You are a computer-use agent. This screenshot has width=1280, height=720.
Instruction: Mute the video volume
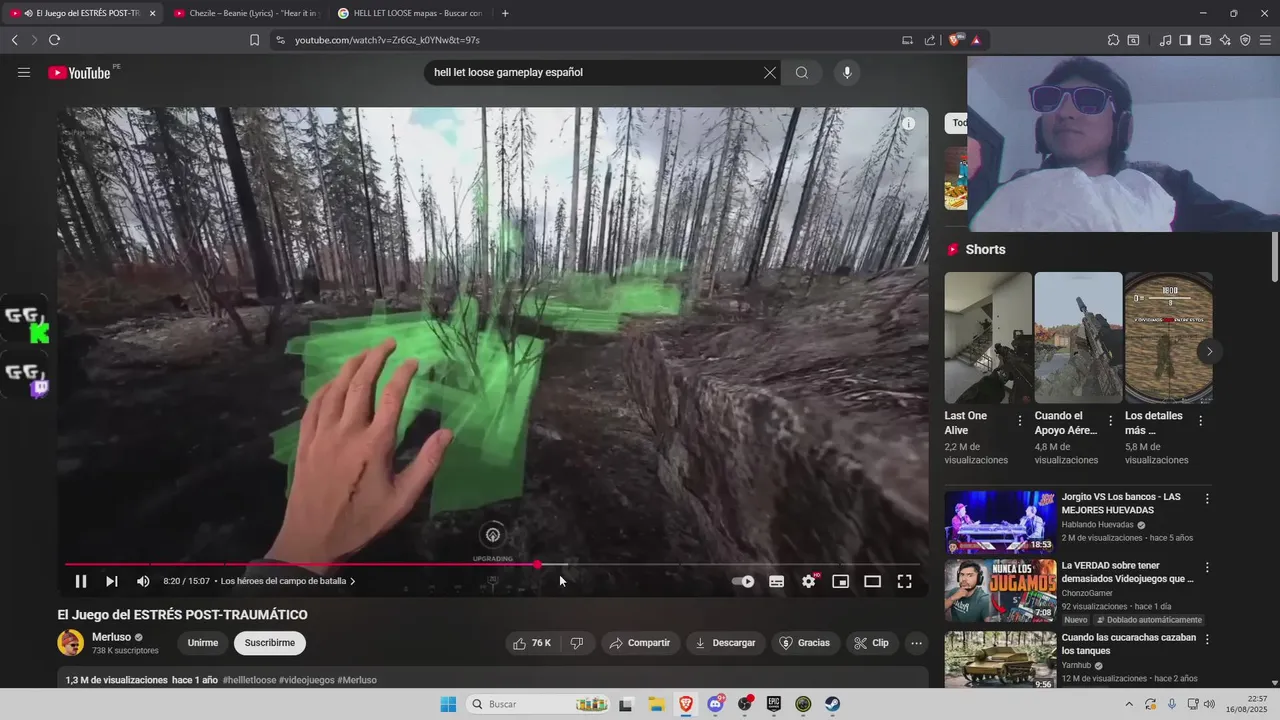tap(143, 581)
